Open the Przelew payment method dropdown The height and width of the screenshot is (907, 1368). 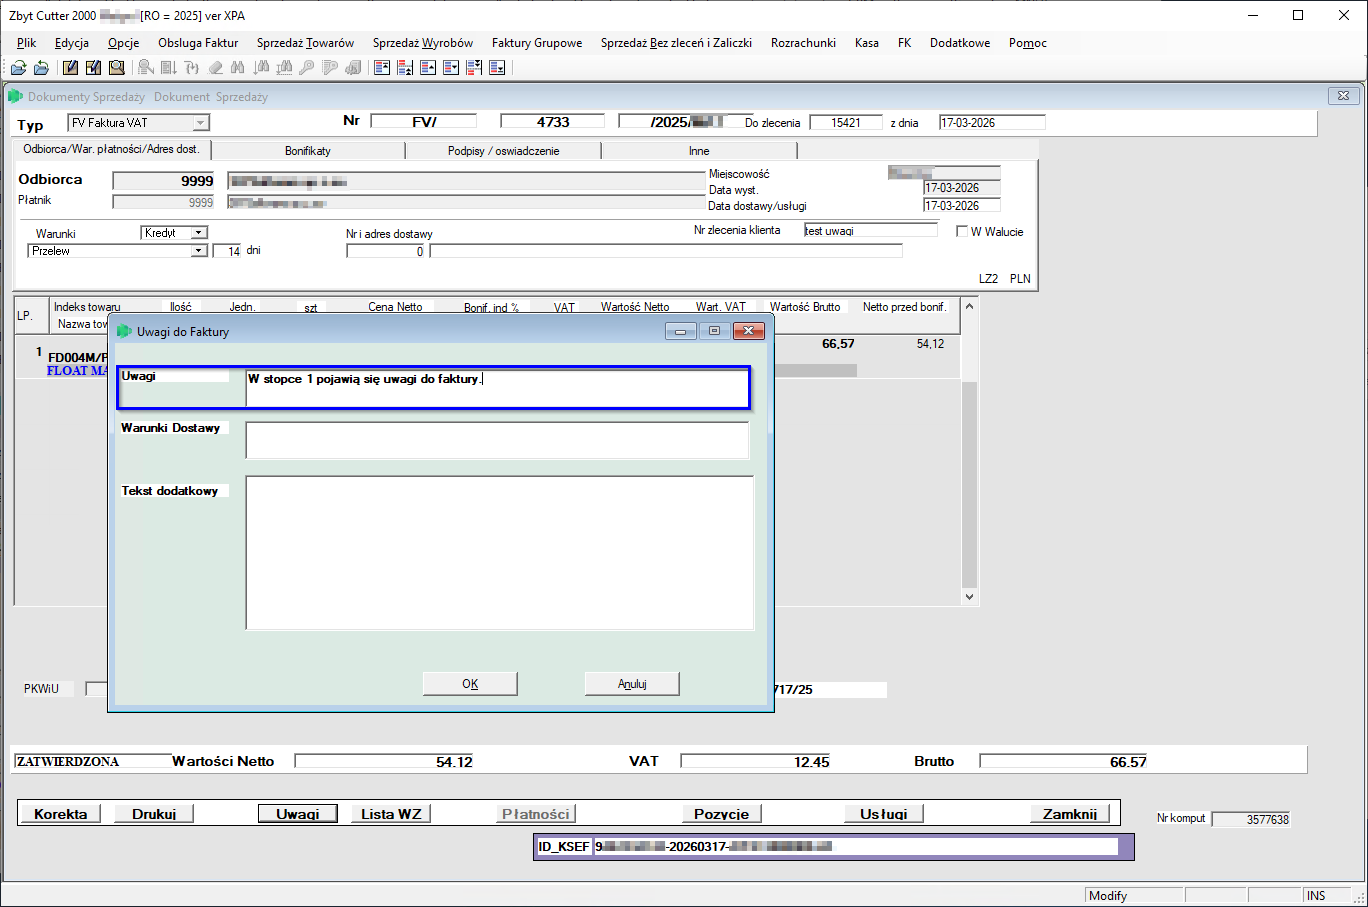pos(199,251)
